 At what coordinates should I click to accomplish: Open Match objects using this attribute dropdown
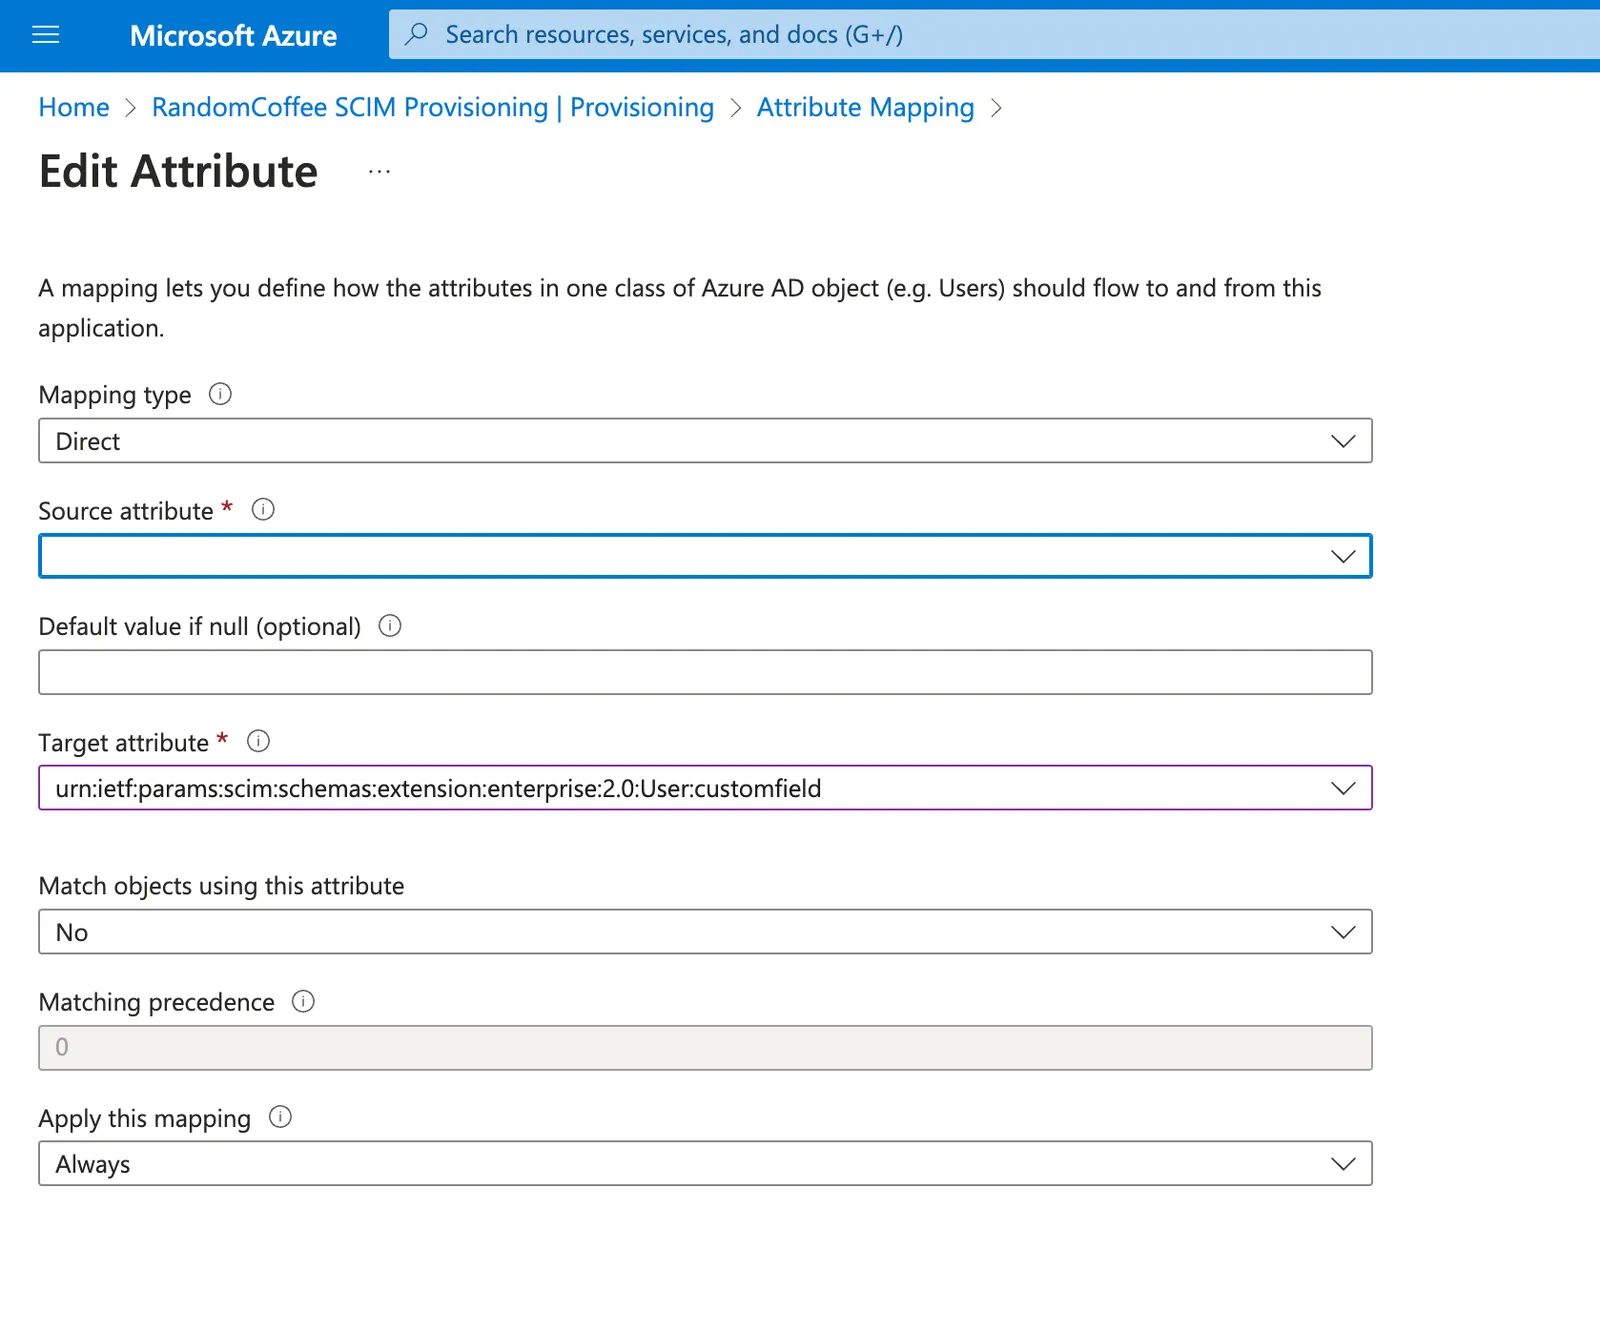click(x=705, y=932)
